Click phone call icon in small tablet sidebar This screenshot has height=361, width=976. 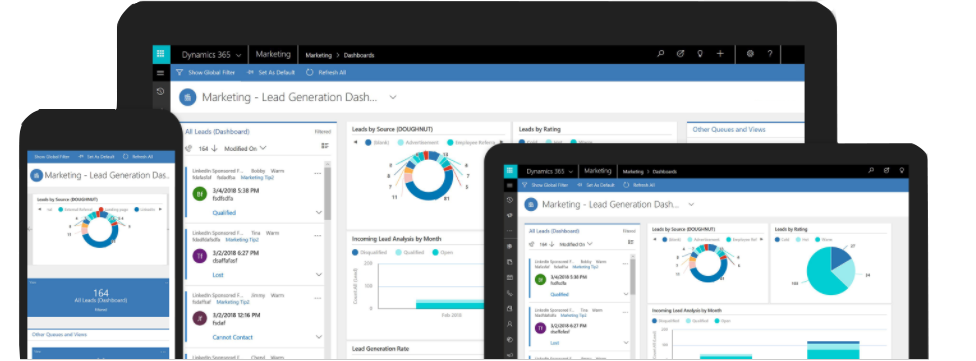(510, 293)
